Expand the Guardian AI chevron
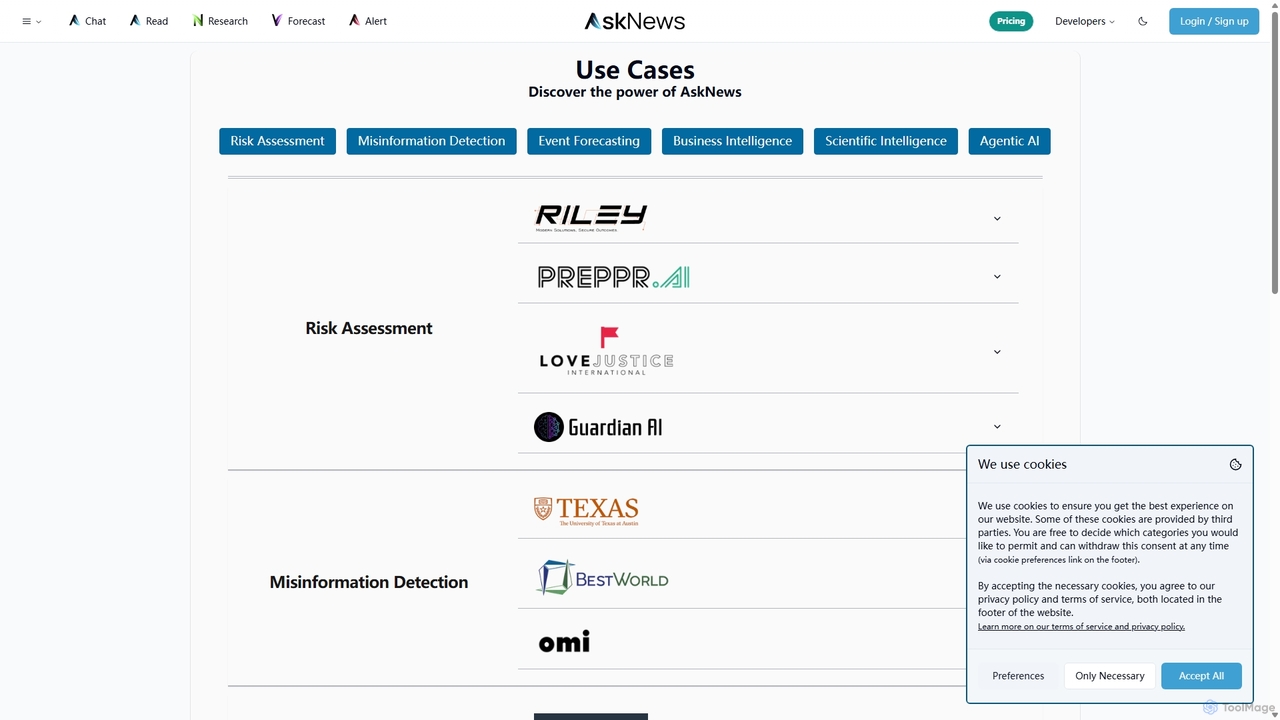 (997, 427)
